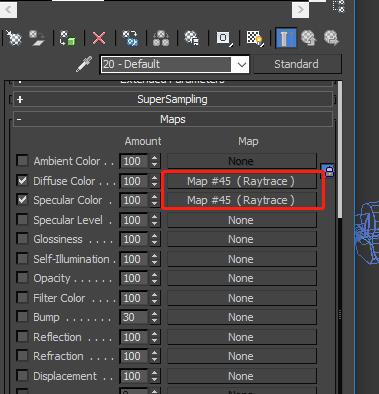Collapse the Maps rollout
Image resolution: width=379 pixels, height=394 pixels.
click(172, 119)
